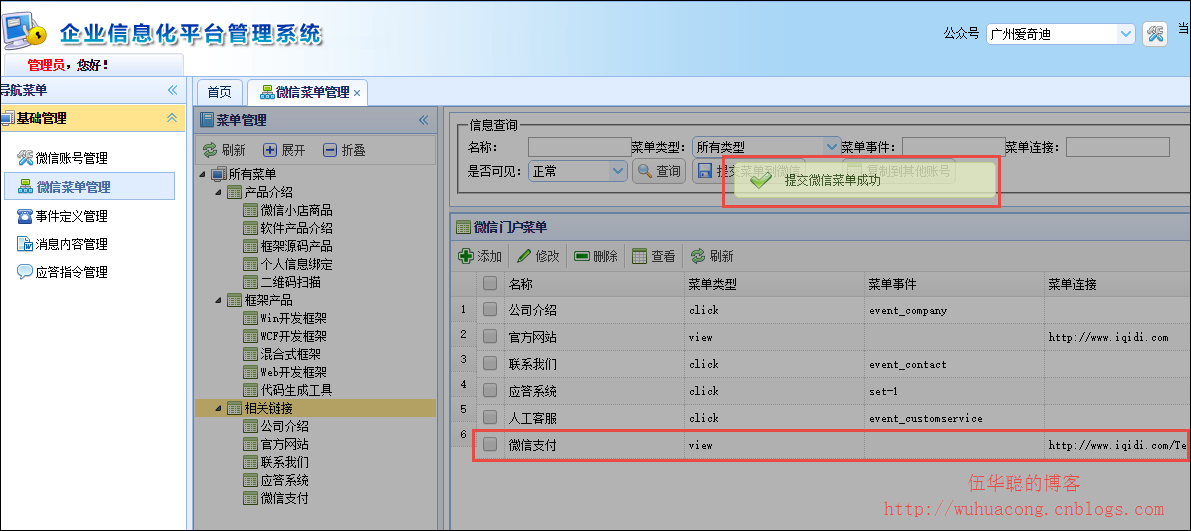The height and width of the screenshot is (531, 1191).
Task: Focus the 菜单连接 search input field
Action: point(1117,147)
